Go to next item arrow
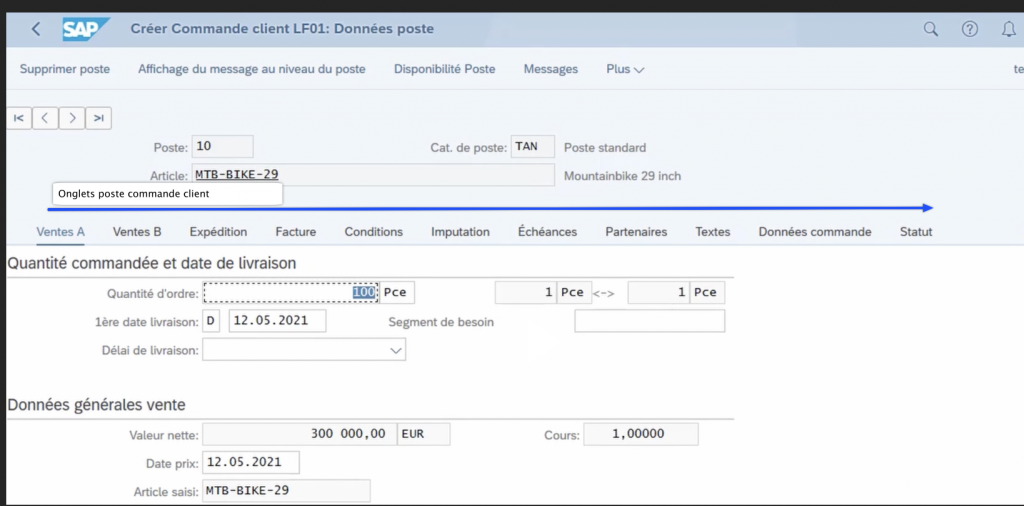 click(x=71, y=118)
